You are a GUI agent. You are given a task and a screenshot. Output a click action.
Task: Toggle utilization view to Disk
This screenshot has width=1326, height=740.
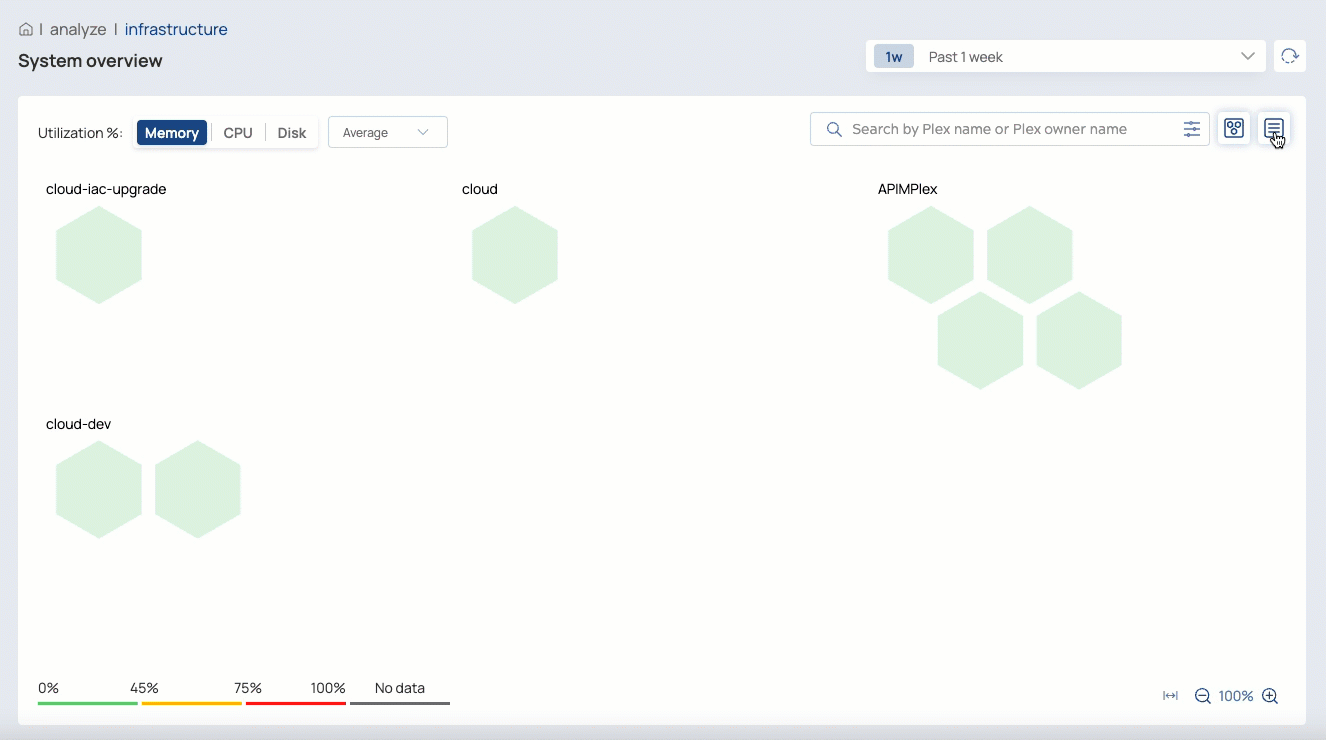(x=291, y=132)
